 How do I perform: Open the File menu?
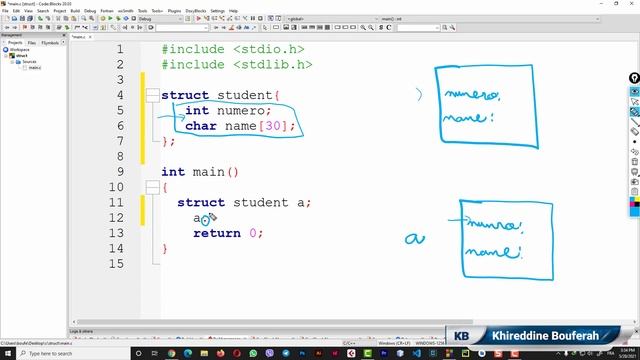(x=5, y=11)
